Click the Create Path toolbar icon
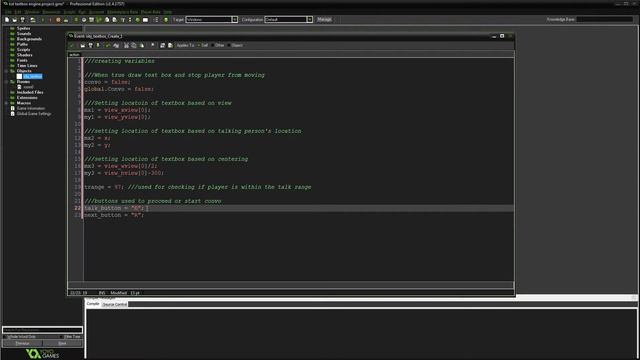 pos(99,20)
